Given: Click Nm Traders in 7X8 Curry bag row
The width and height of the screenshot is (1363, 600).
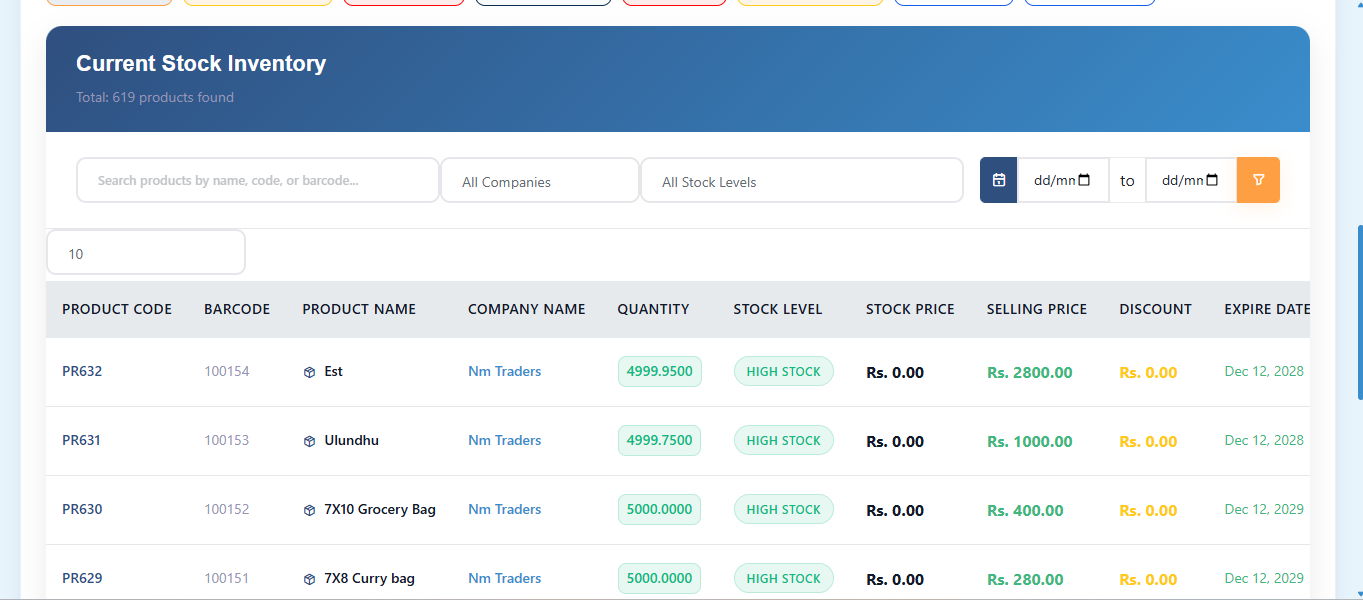Looking at the screenshot, I should (505, 578).
